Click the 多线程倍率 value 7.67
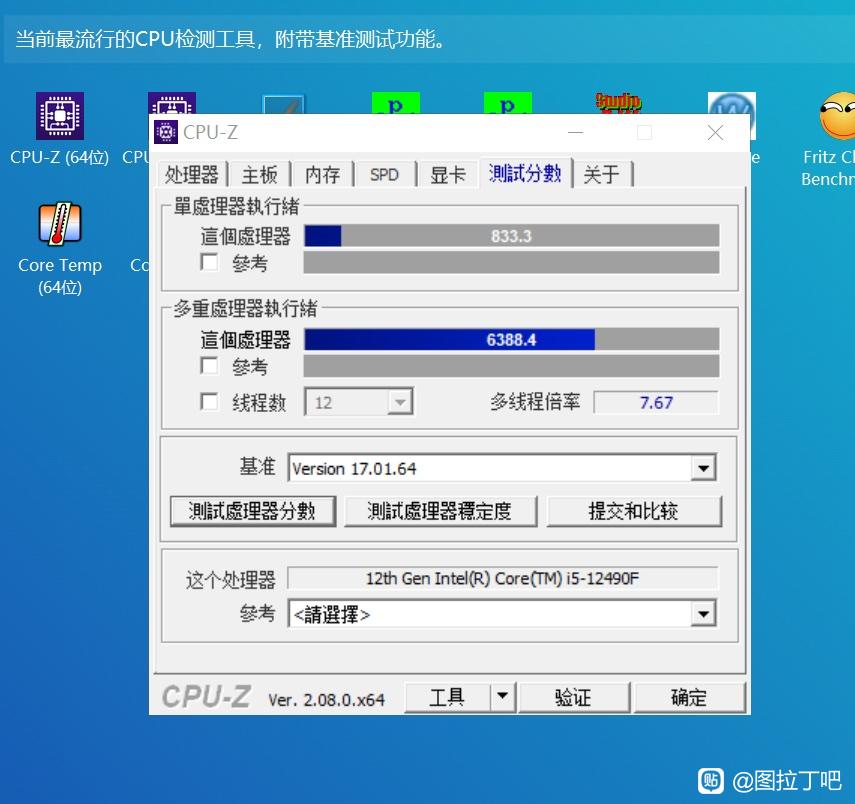Viewport: 855px width, 804px height. tap(656, 403)
